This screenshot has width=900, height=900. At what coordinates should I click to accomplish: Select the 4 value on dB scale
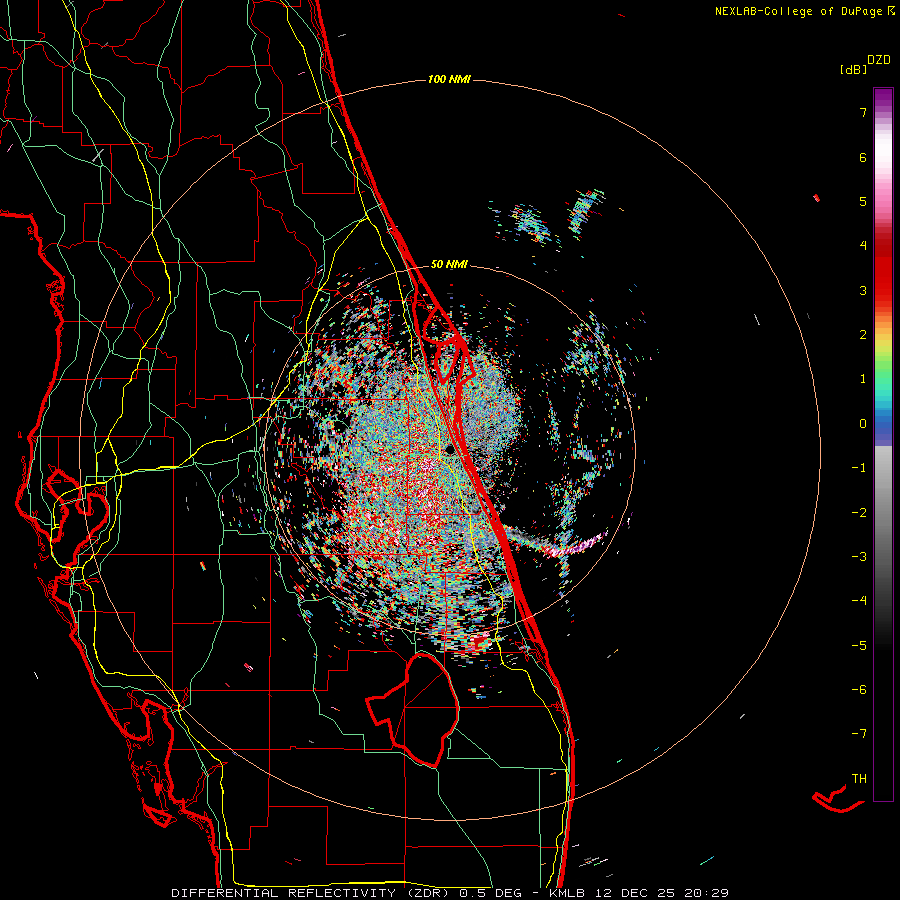click(x=863, y=246)
